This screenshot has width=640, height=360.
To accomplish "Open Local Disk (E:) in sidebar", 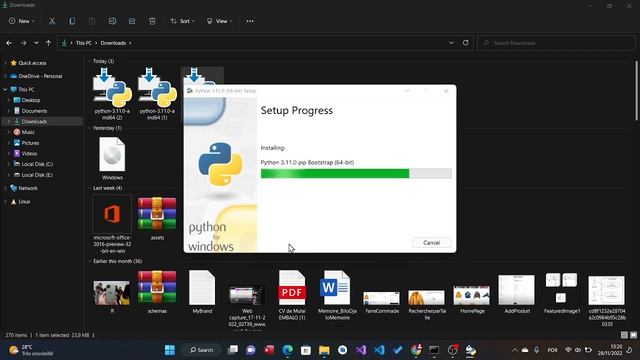I will (x=37, y=175).
